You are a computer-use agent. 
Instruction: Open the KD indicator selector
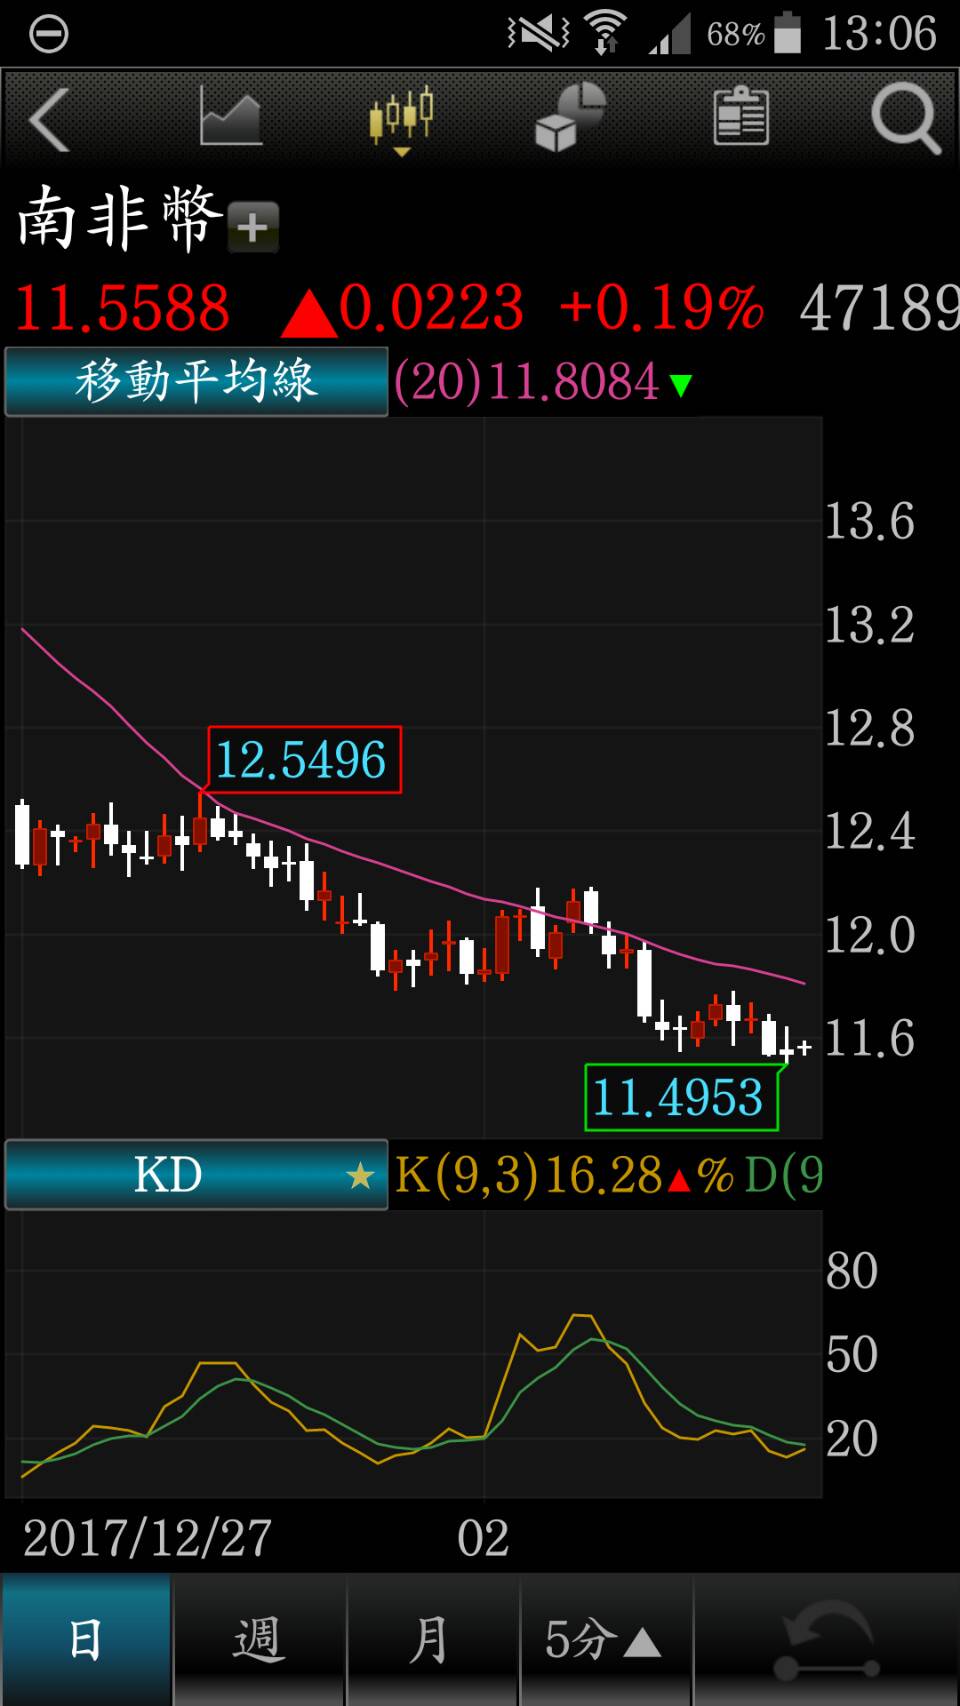point(196,1175)
